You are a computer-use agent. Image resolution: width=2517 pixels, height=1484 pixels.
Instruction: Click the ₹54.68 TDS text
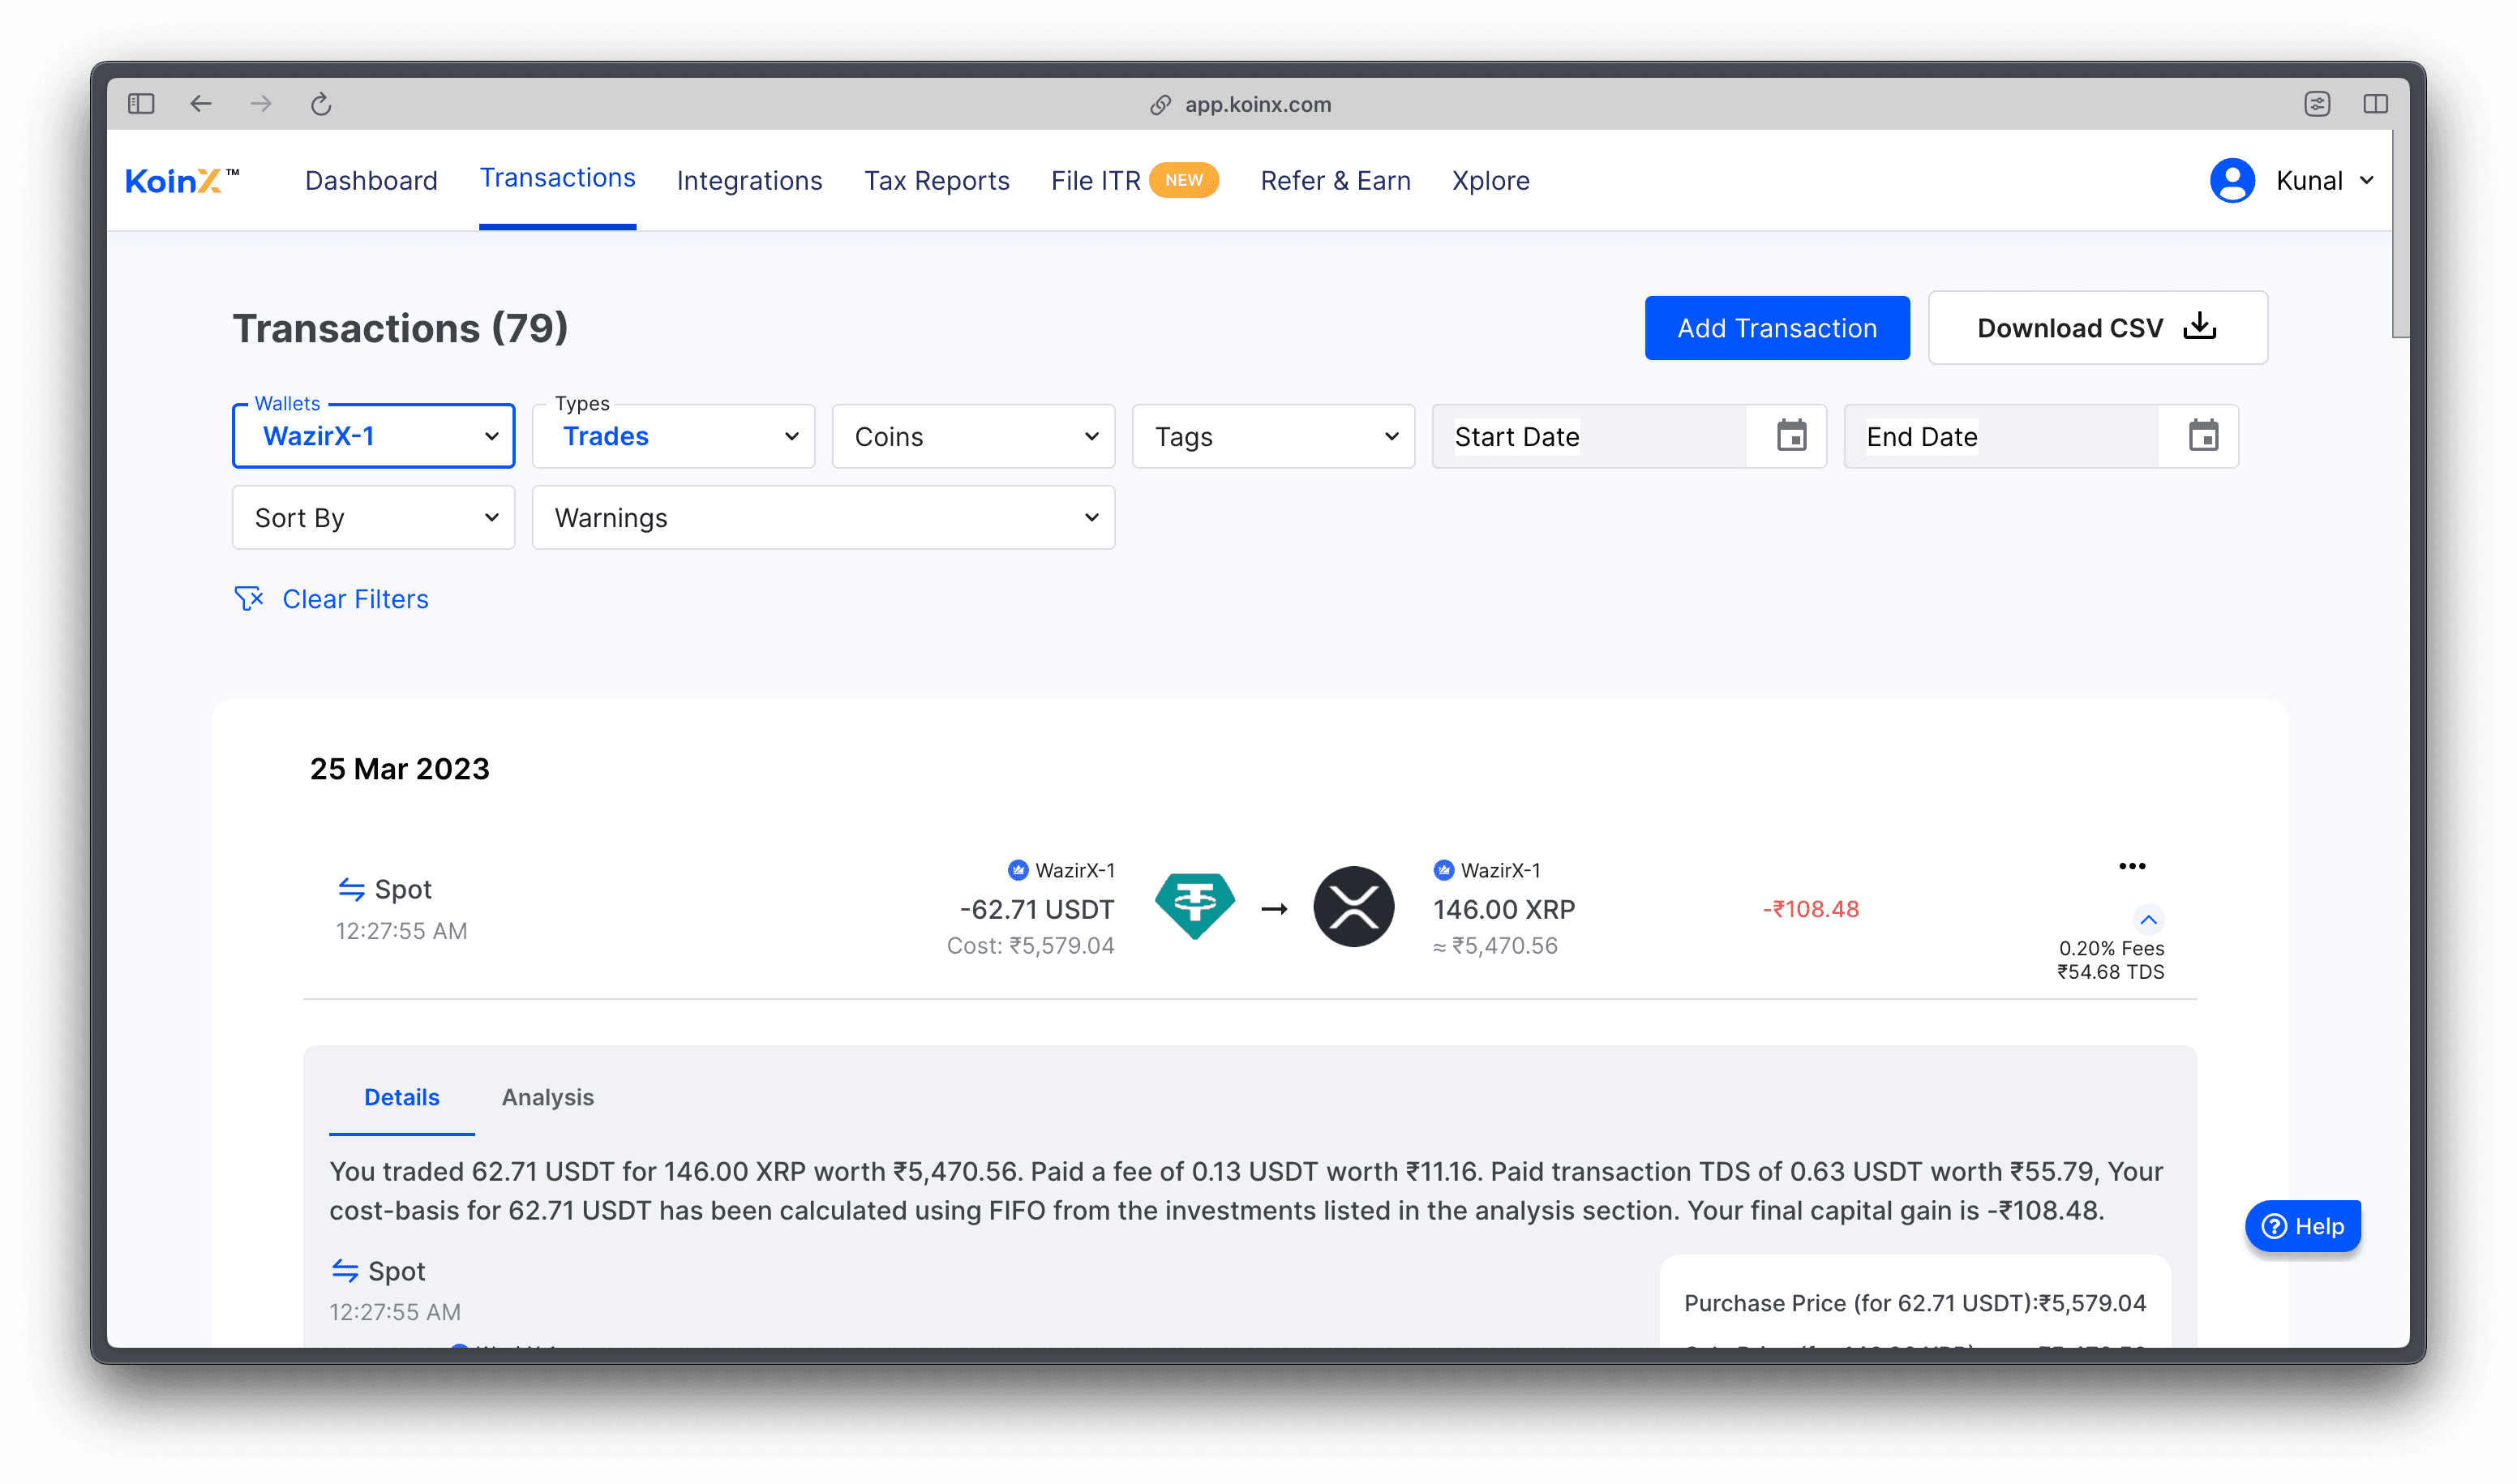pos(2111,972)
